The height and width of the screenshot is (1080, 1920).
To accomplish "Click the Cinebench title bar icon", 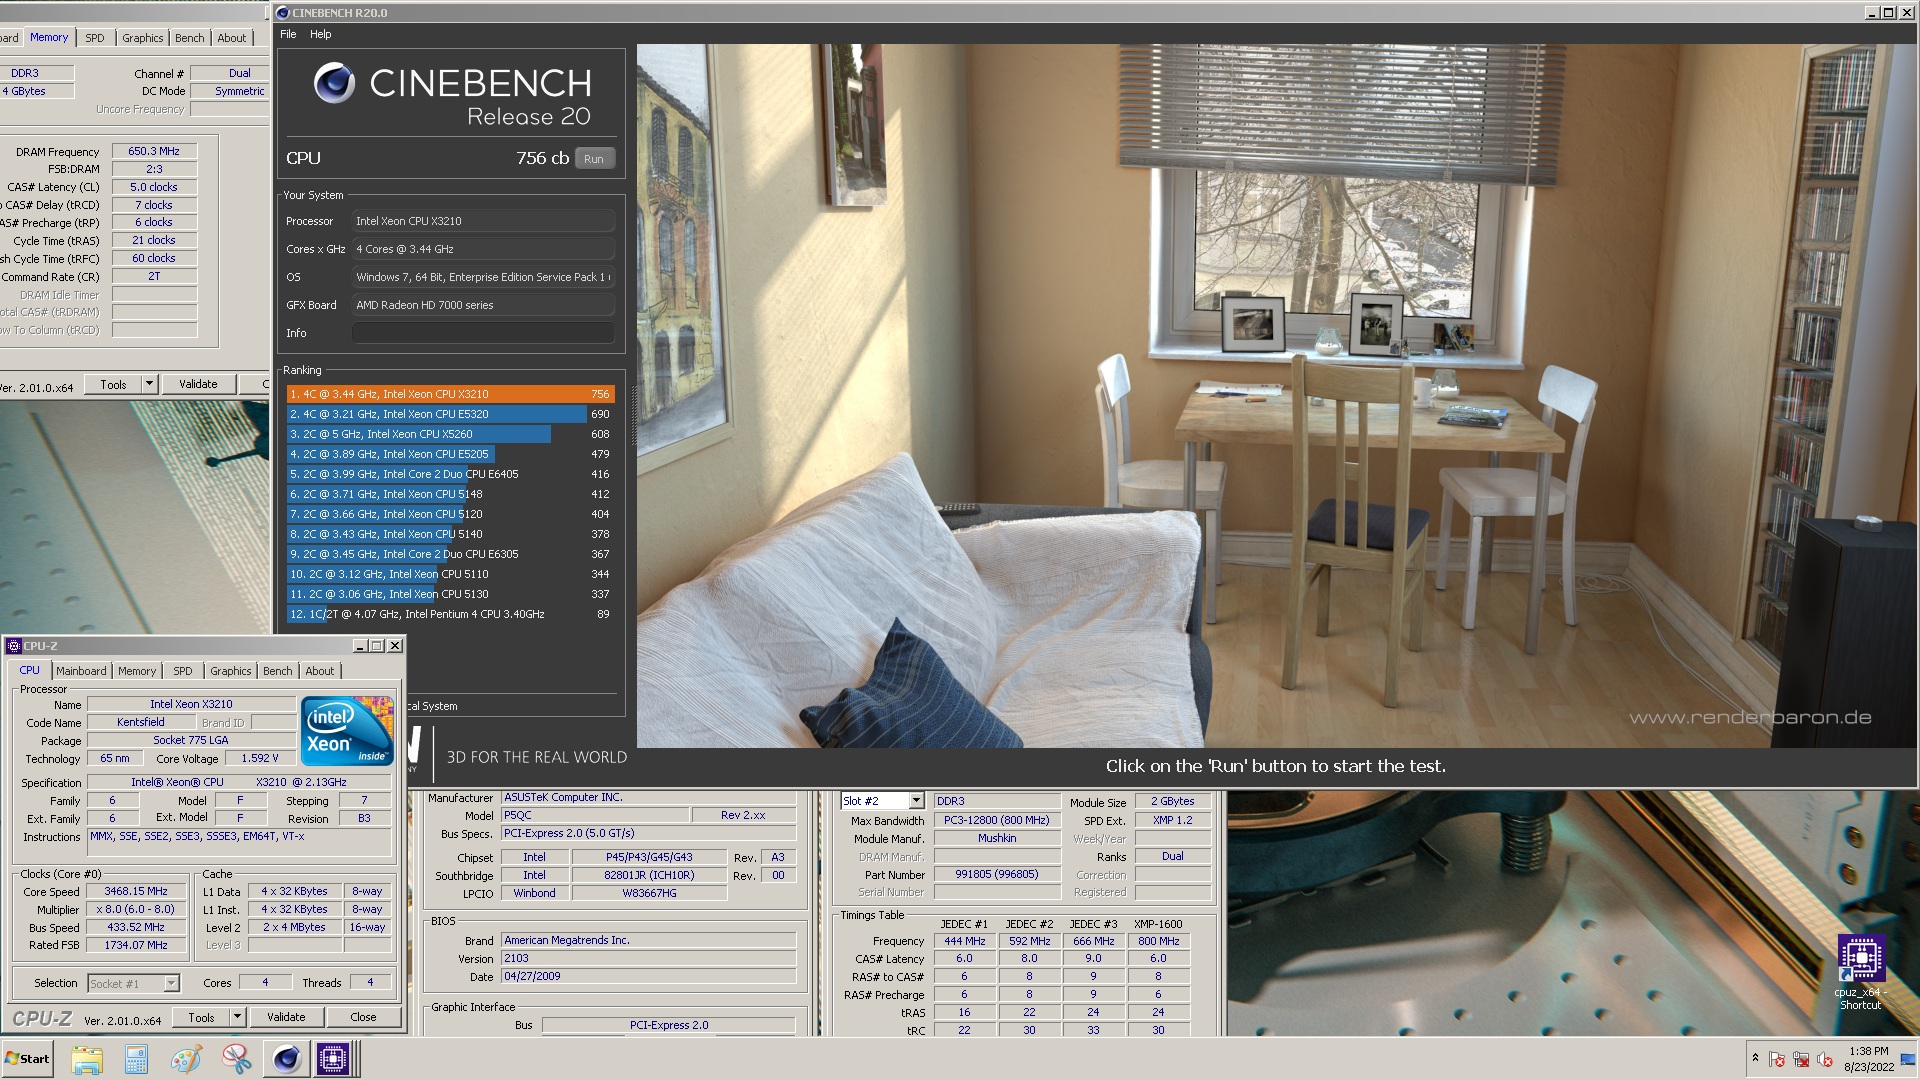I will click(x=283, y=13).
